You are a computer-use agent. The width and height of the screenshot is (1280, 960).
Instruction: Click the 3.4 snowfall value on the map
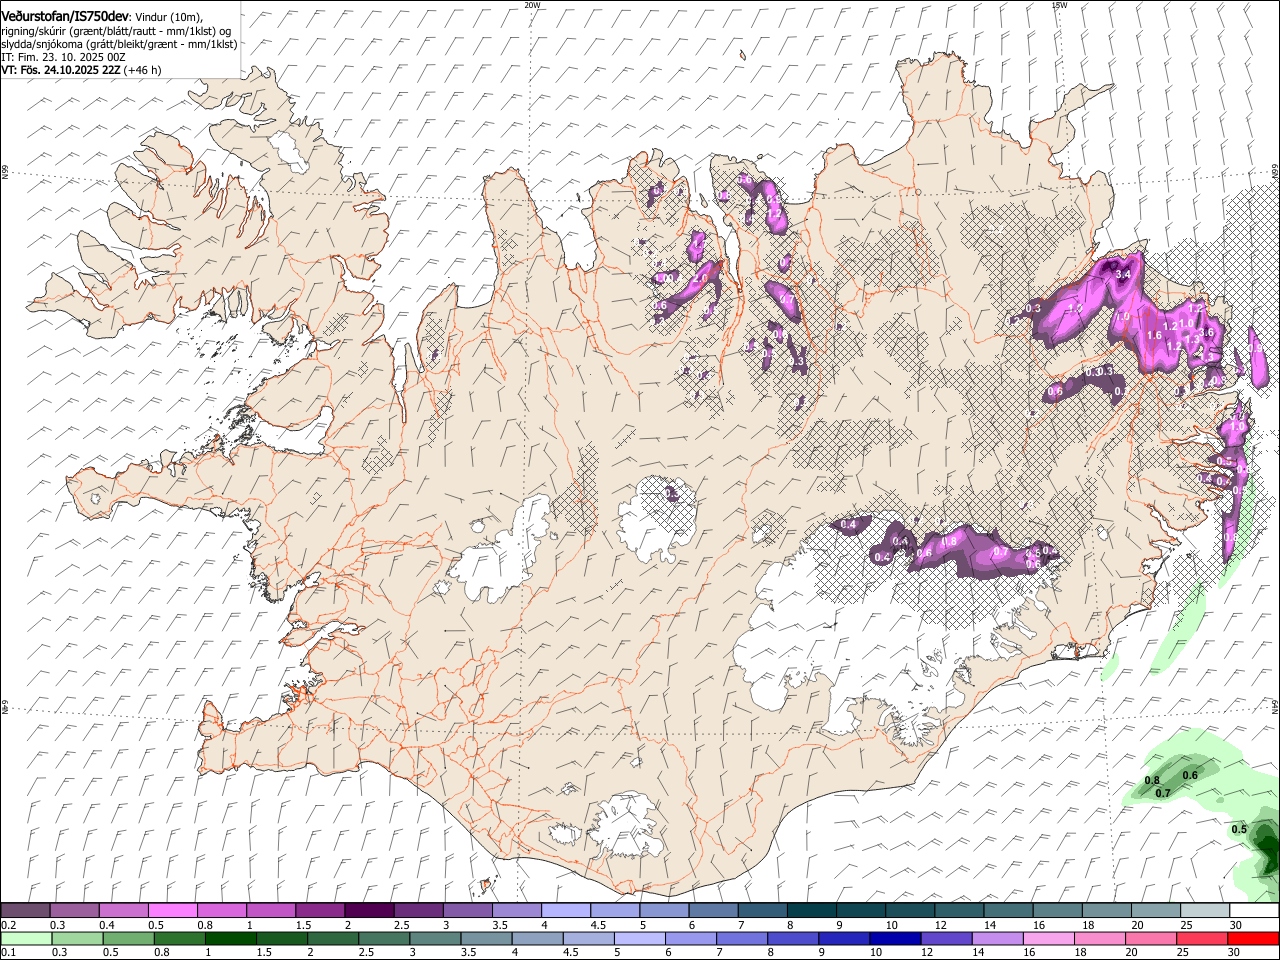1123,274
